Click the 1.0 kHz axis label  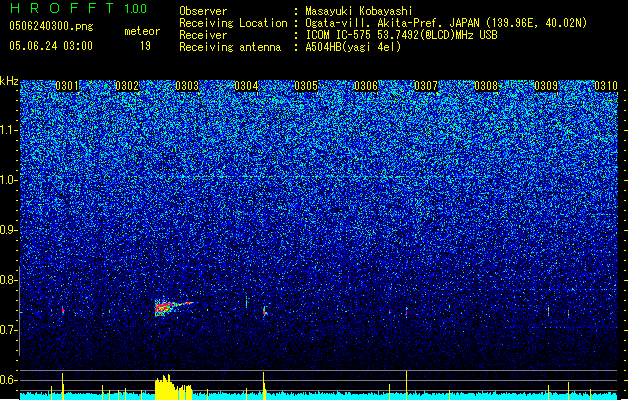(x=9, y=180)
